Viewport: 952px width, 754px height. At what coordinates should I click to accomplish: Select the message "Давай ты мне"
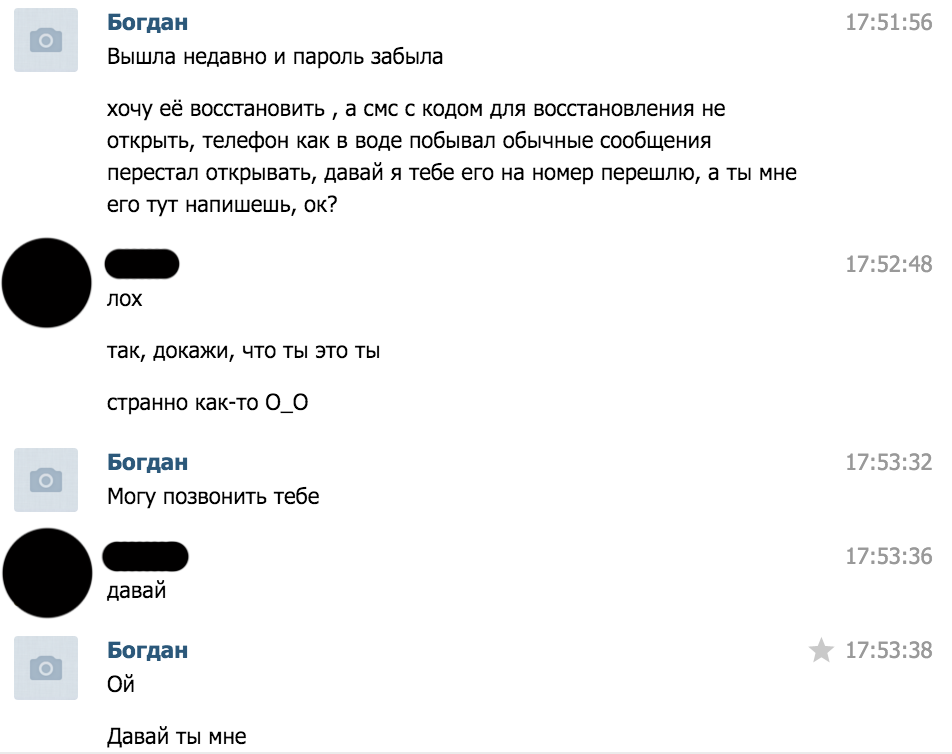click(x=176, y=738)
